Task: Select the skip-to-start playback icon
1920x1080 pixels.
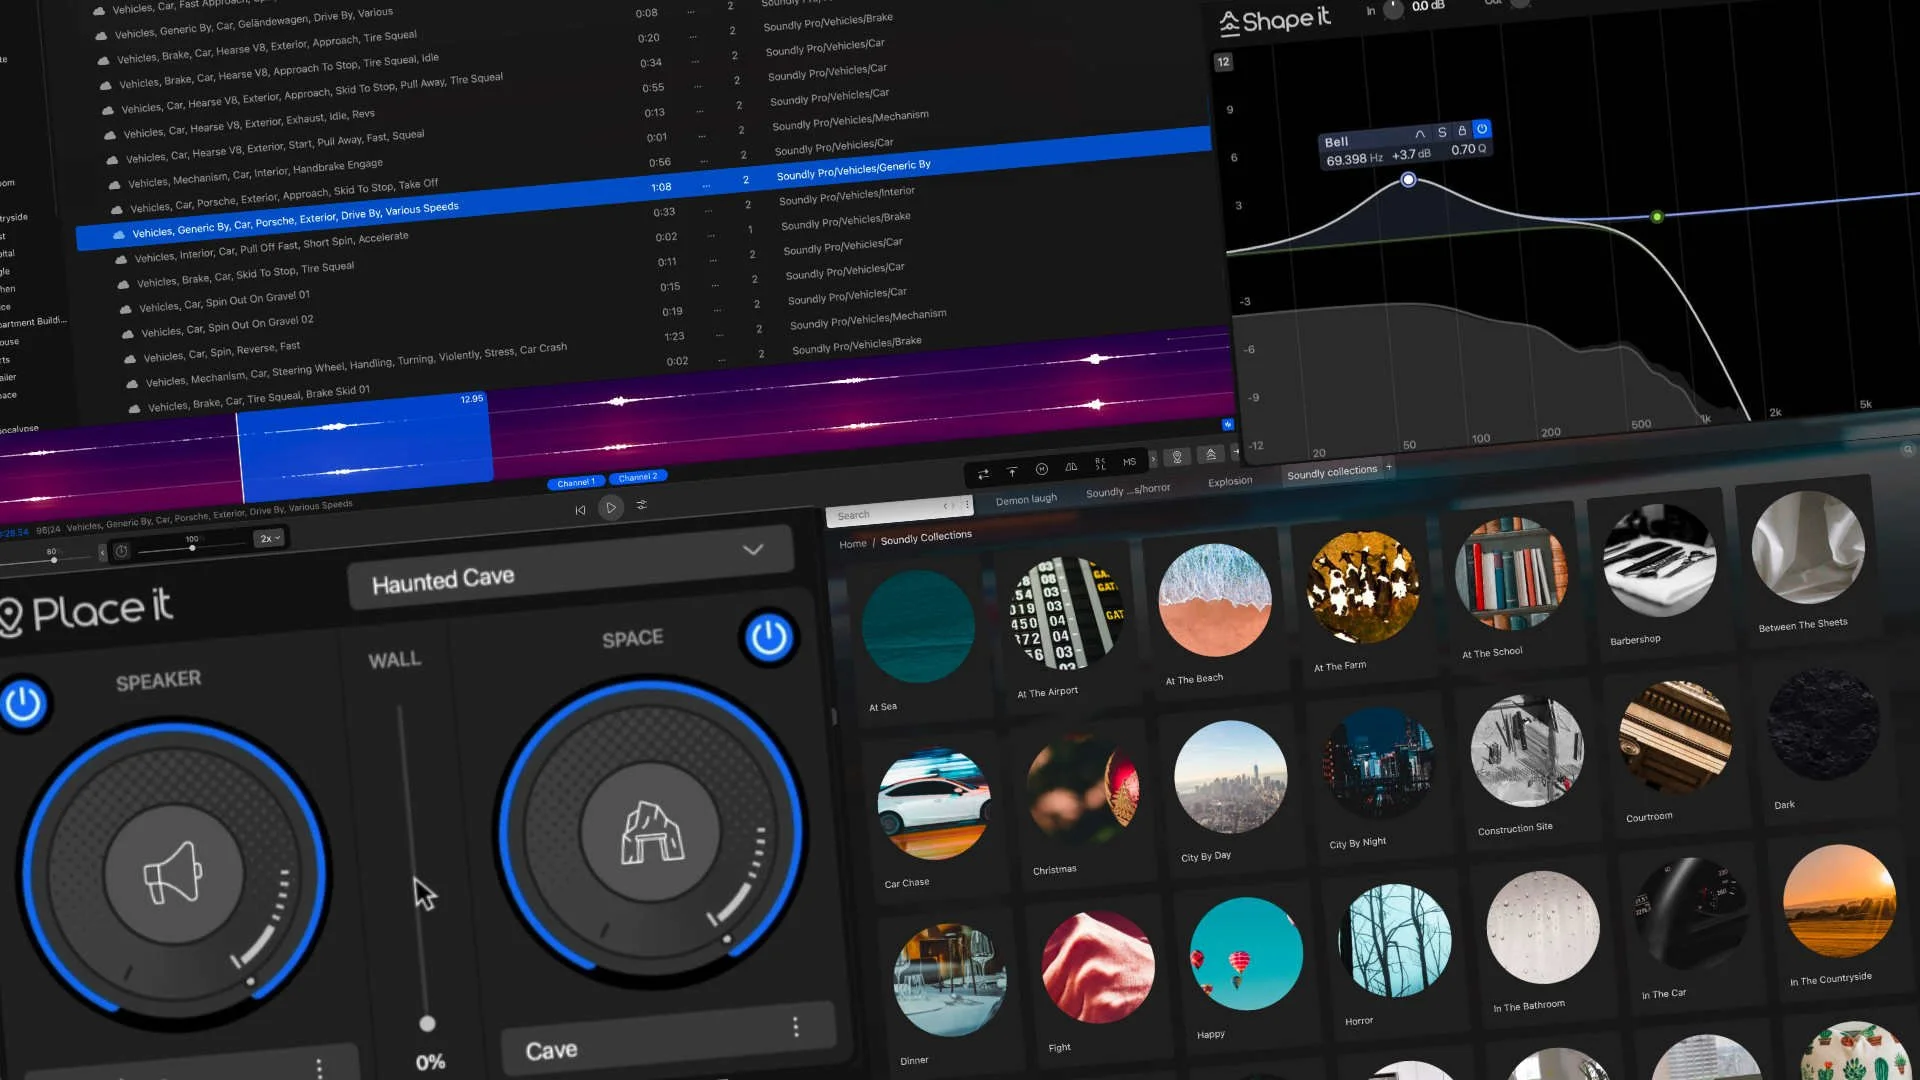Action: click(x=580, y=509)
